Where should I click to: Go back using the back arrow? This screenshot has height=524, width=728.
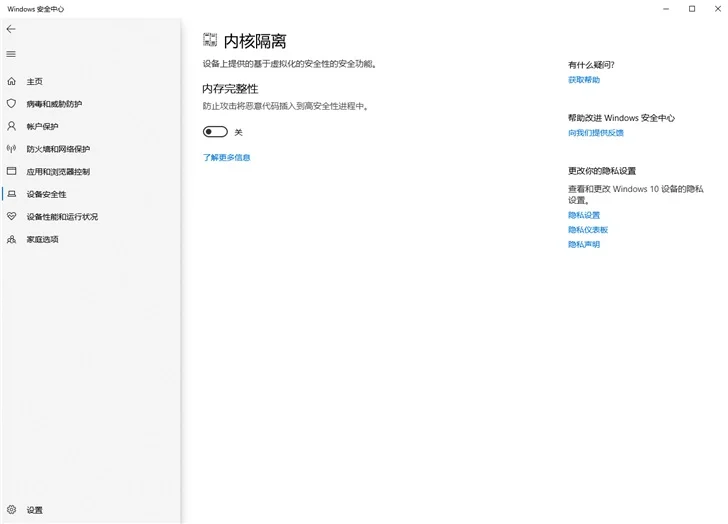tap(11, 29)
